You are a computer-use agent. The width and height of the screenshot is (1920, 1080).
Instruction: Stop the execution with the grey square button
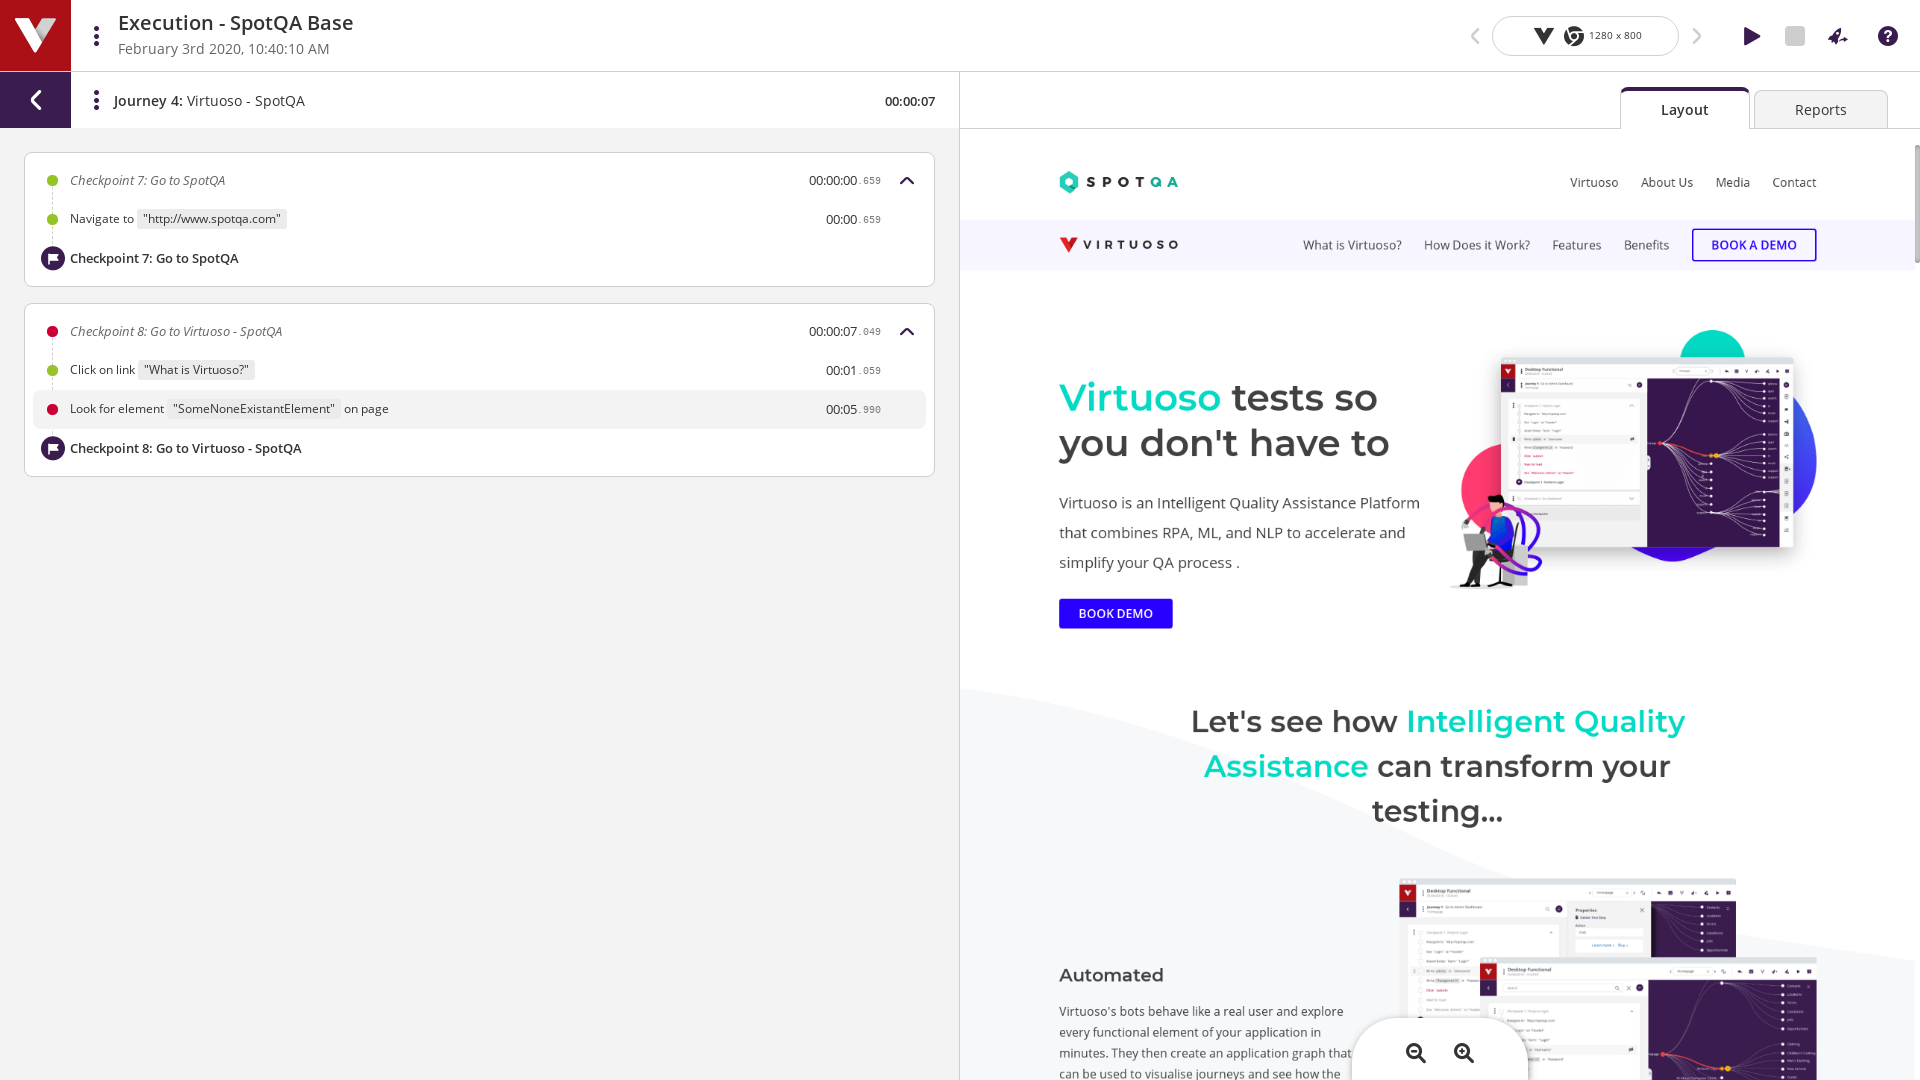[1795, 36]
